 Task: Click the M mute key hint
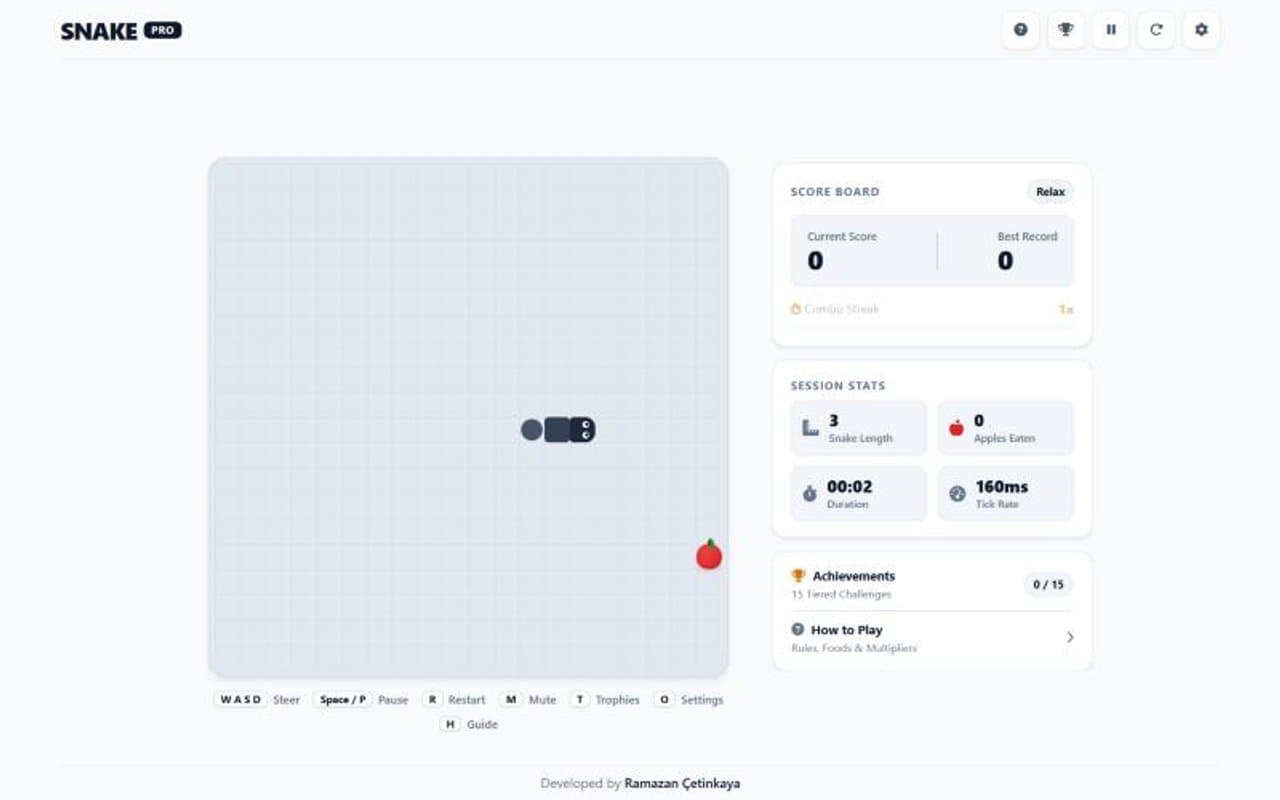(511, 700)
